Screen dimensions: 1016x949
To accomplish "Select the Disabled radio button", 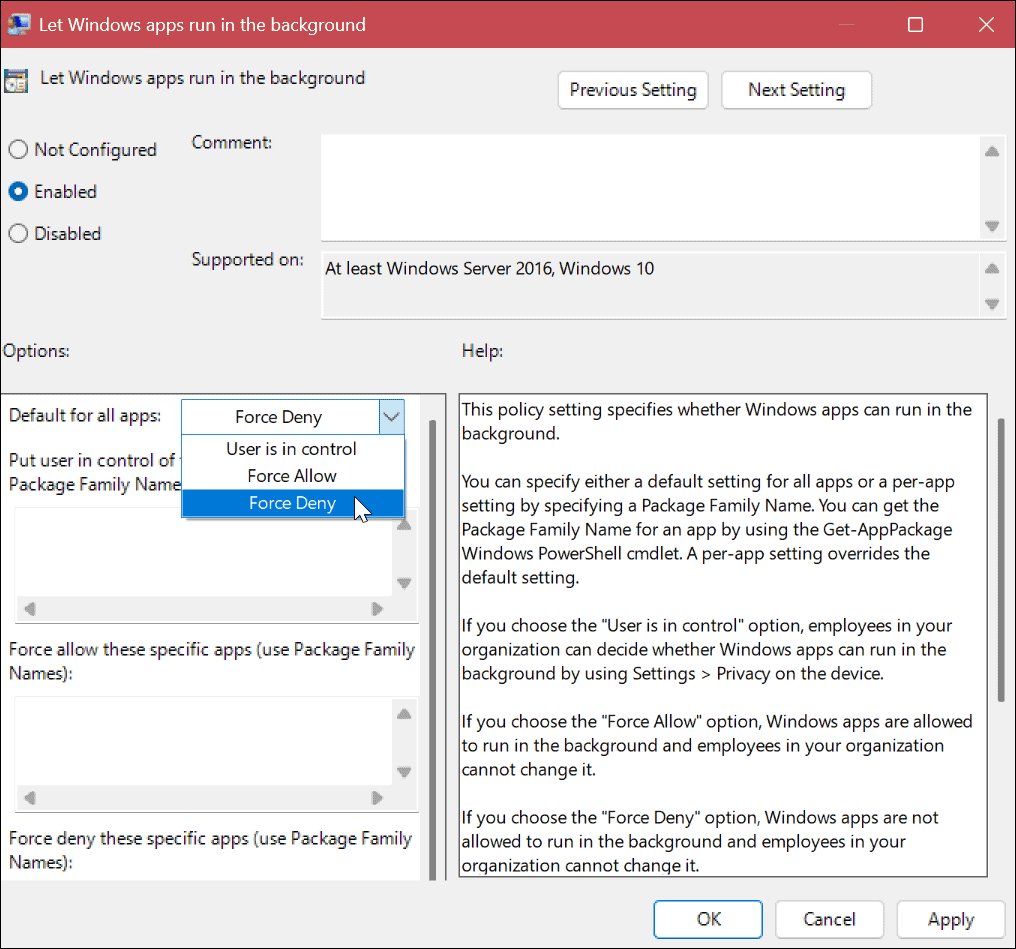I will [x=18, y=233].
